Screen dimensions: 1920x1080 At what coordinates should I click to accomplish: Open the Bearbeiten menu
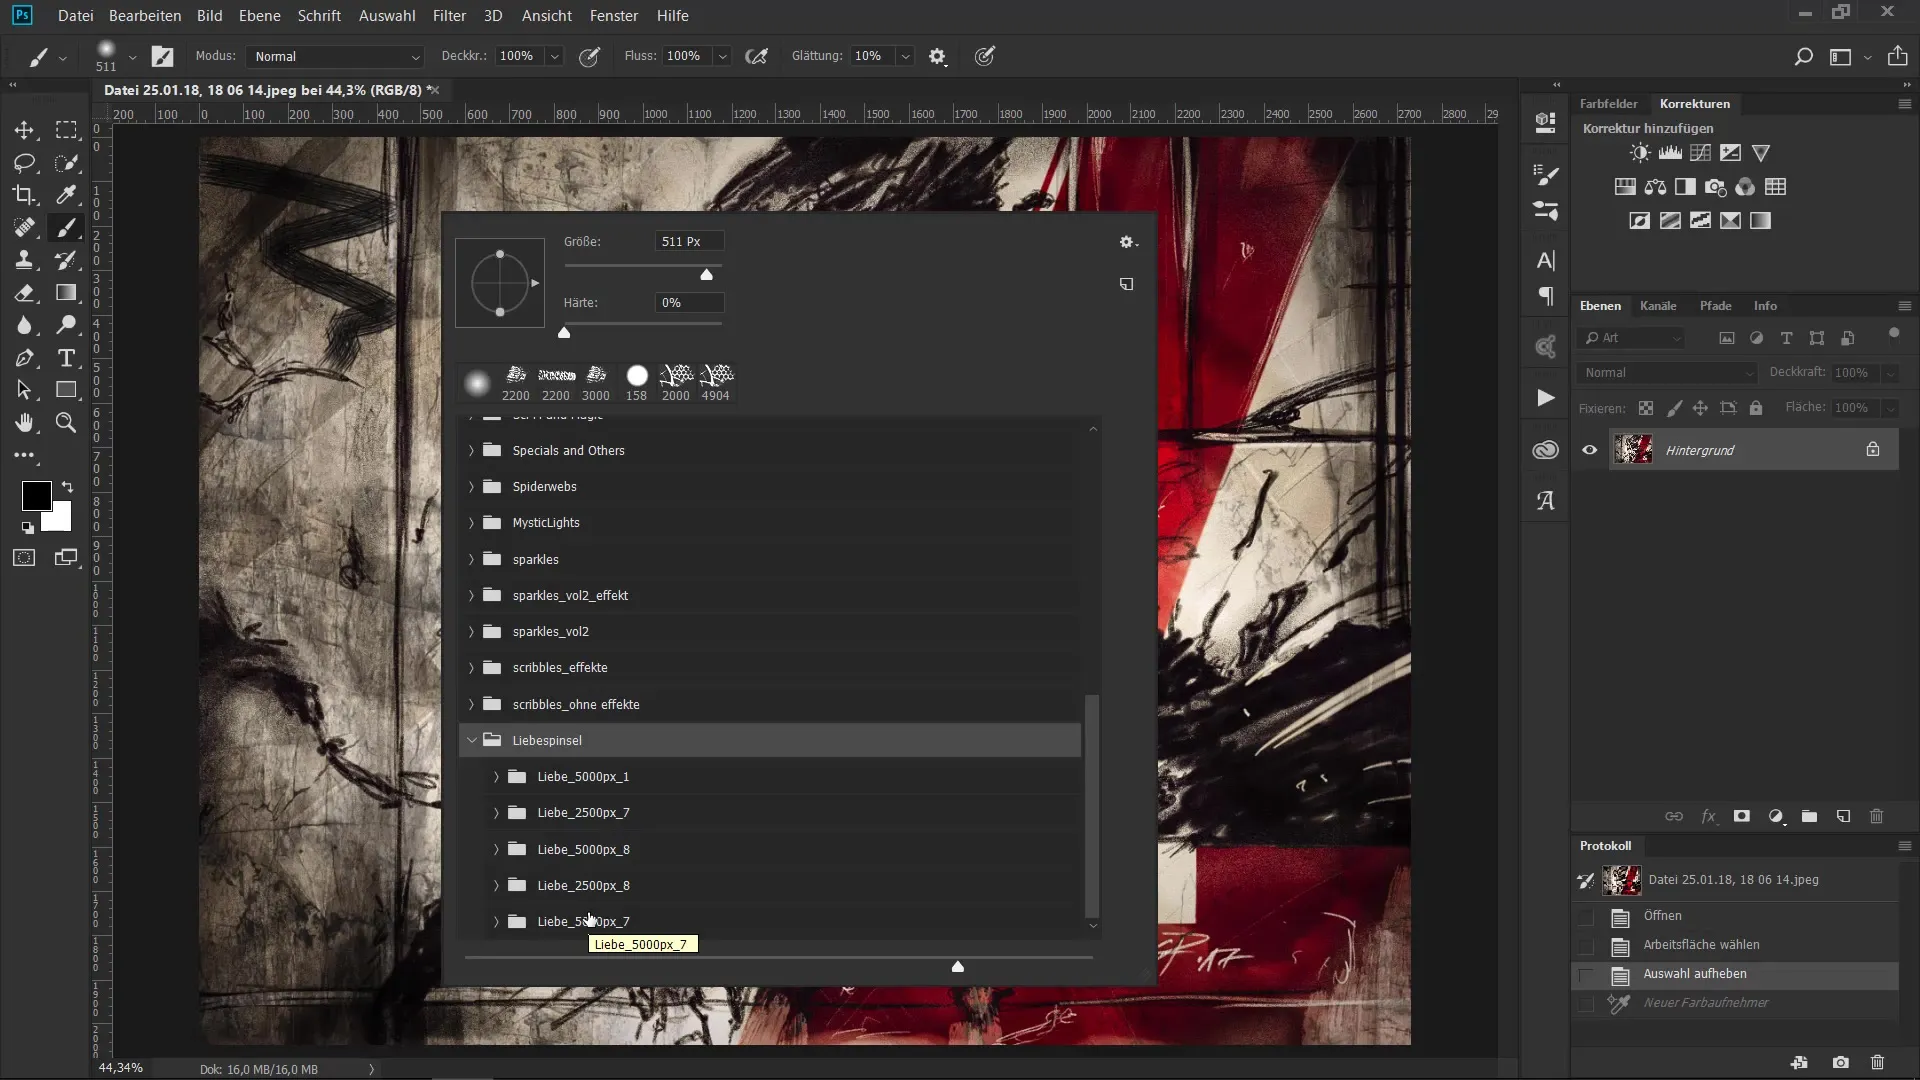[145, 16]
